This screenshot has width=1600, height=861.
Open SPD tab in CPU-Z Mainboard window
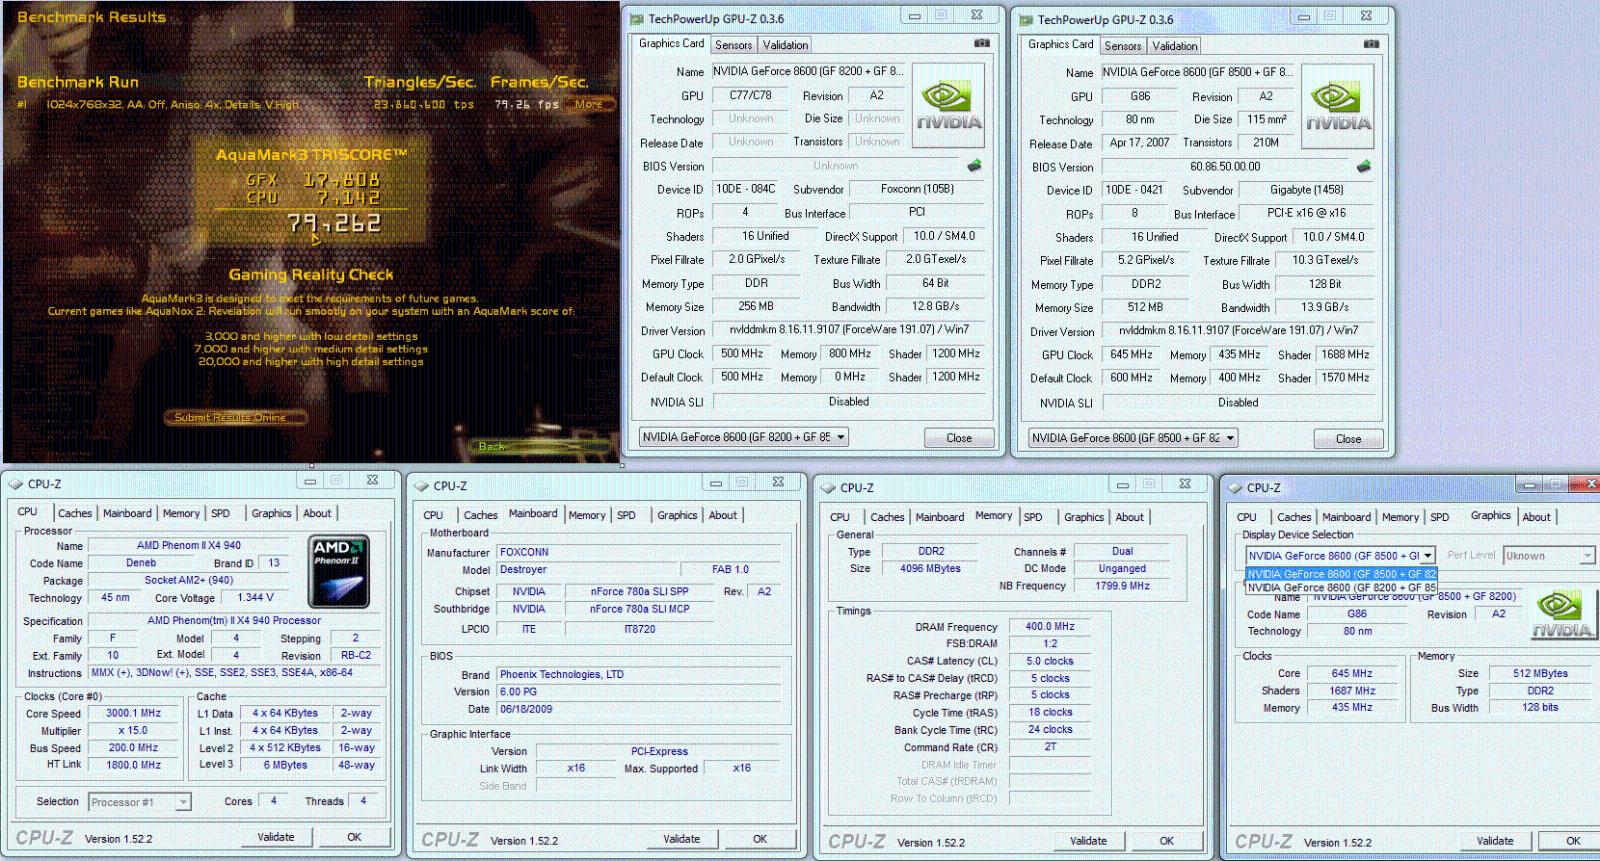coord(626,515)
